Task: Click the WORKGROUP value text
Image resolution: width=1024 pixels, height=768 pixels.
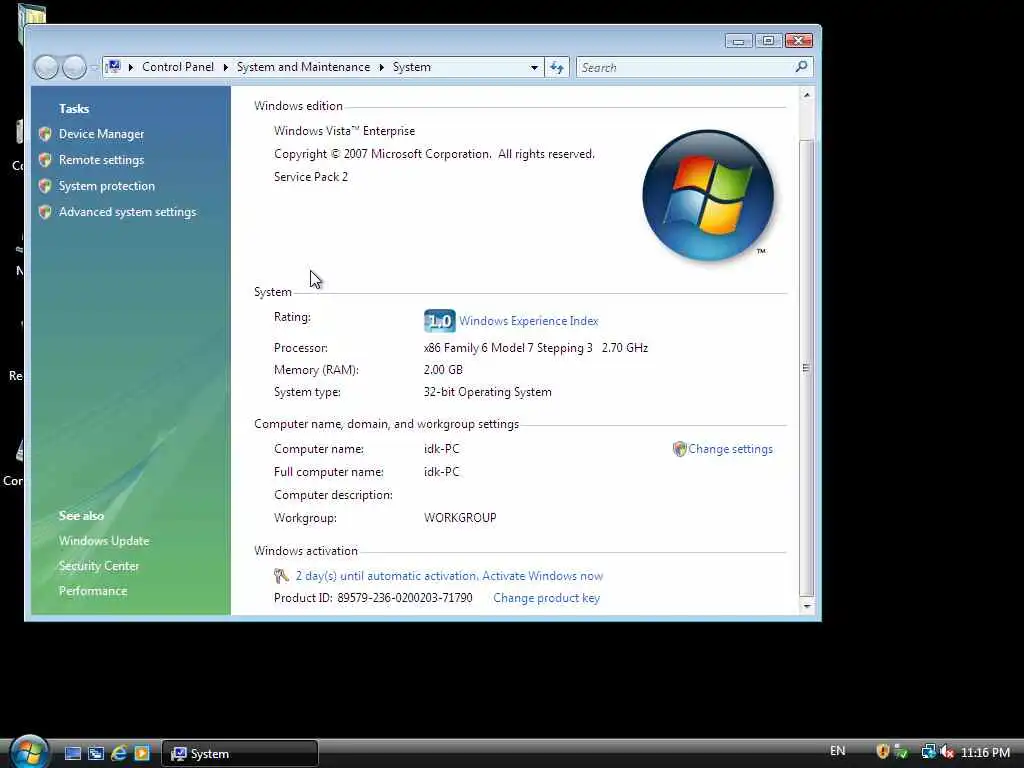Action: [460, 518]
